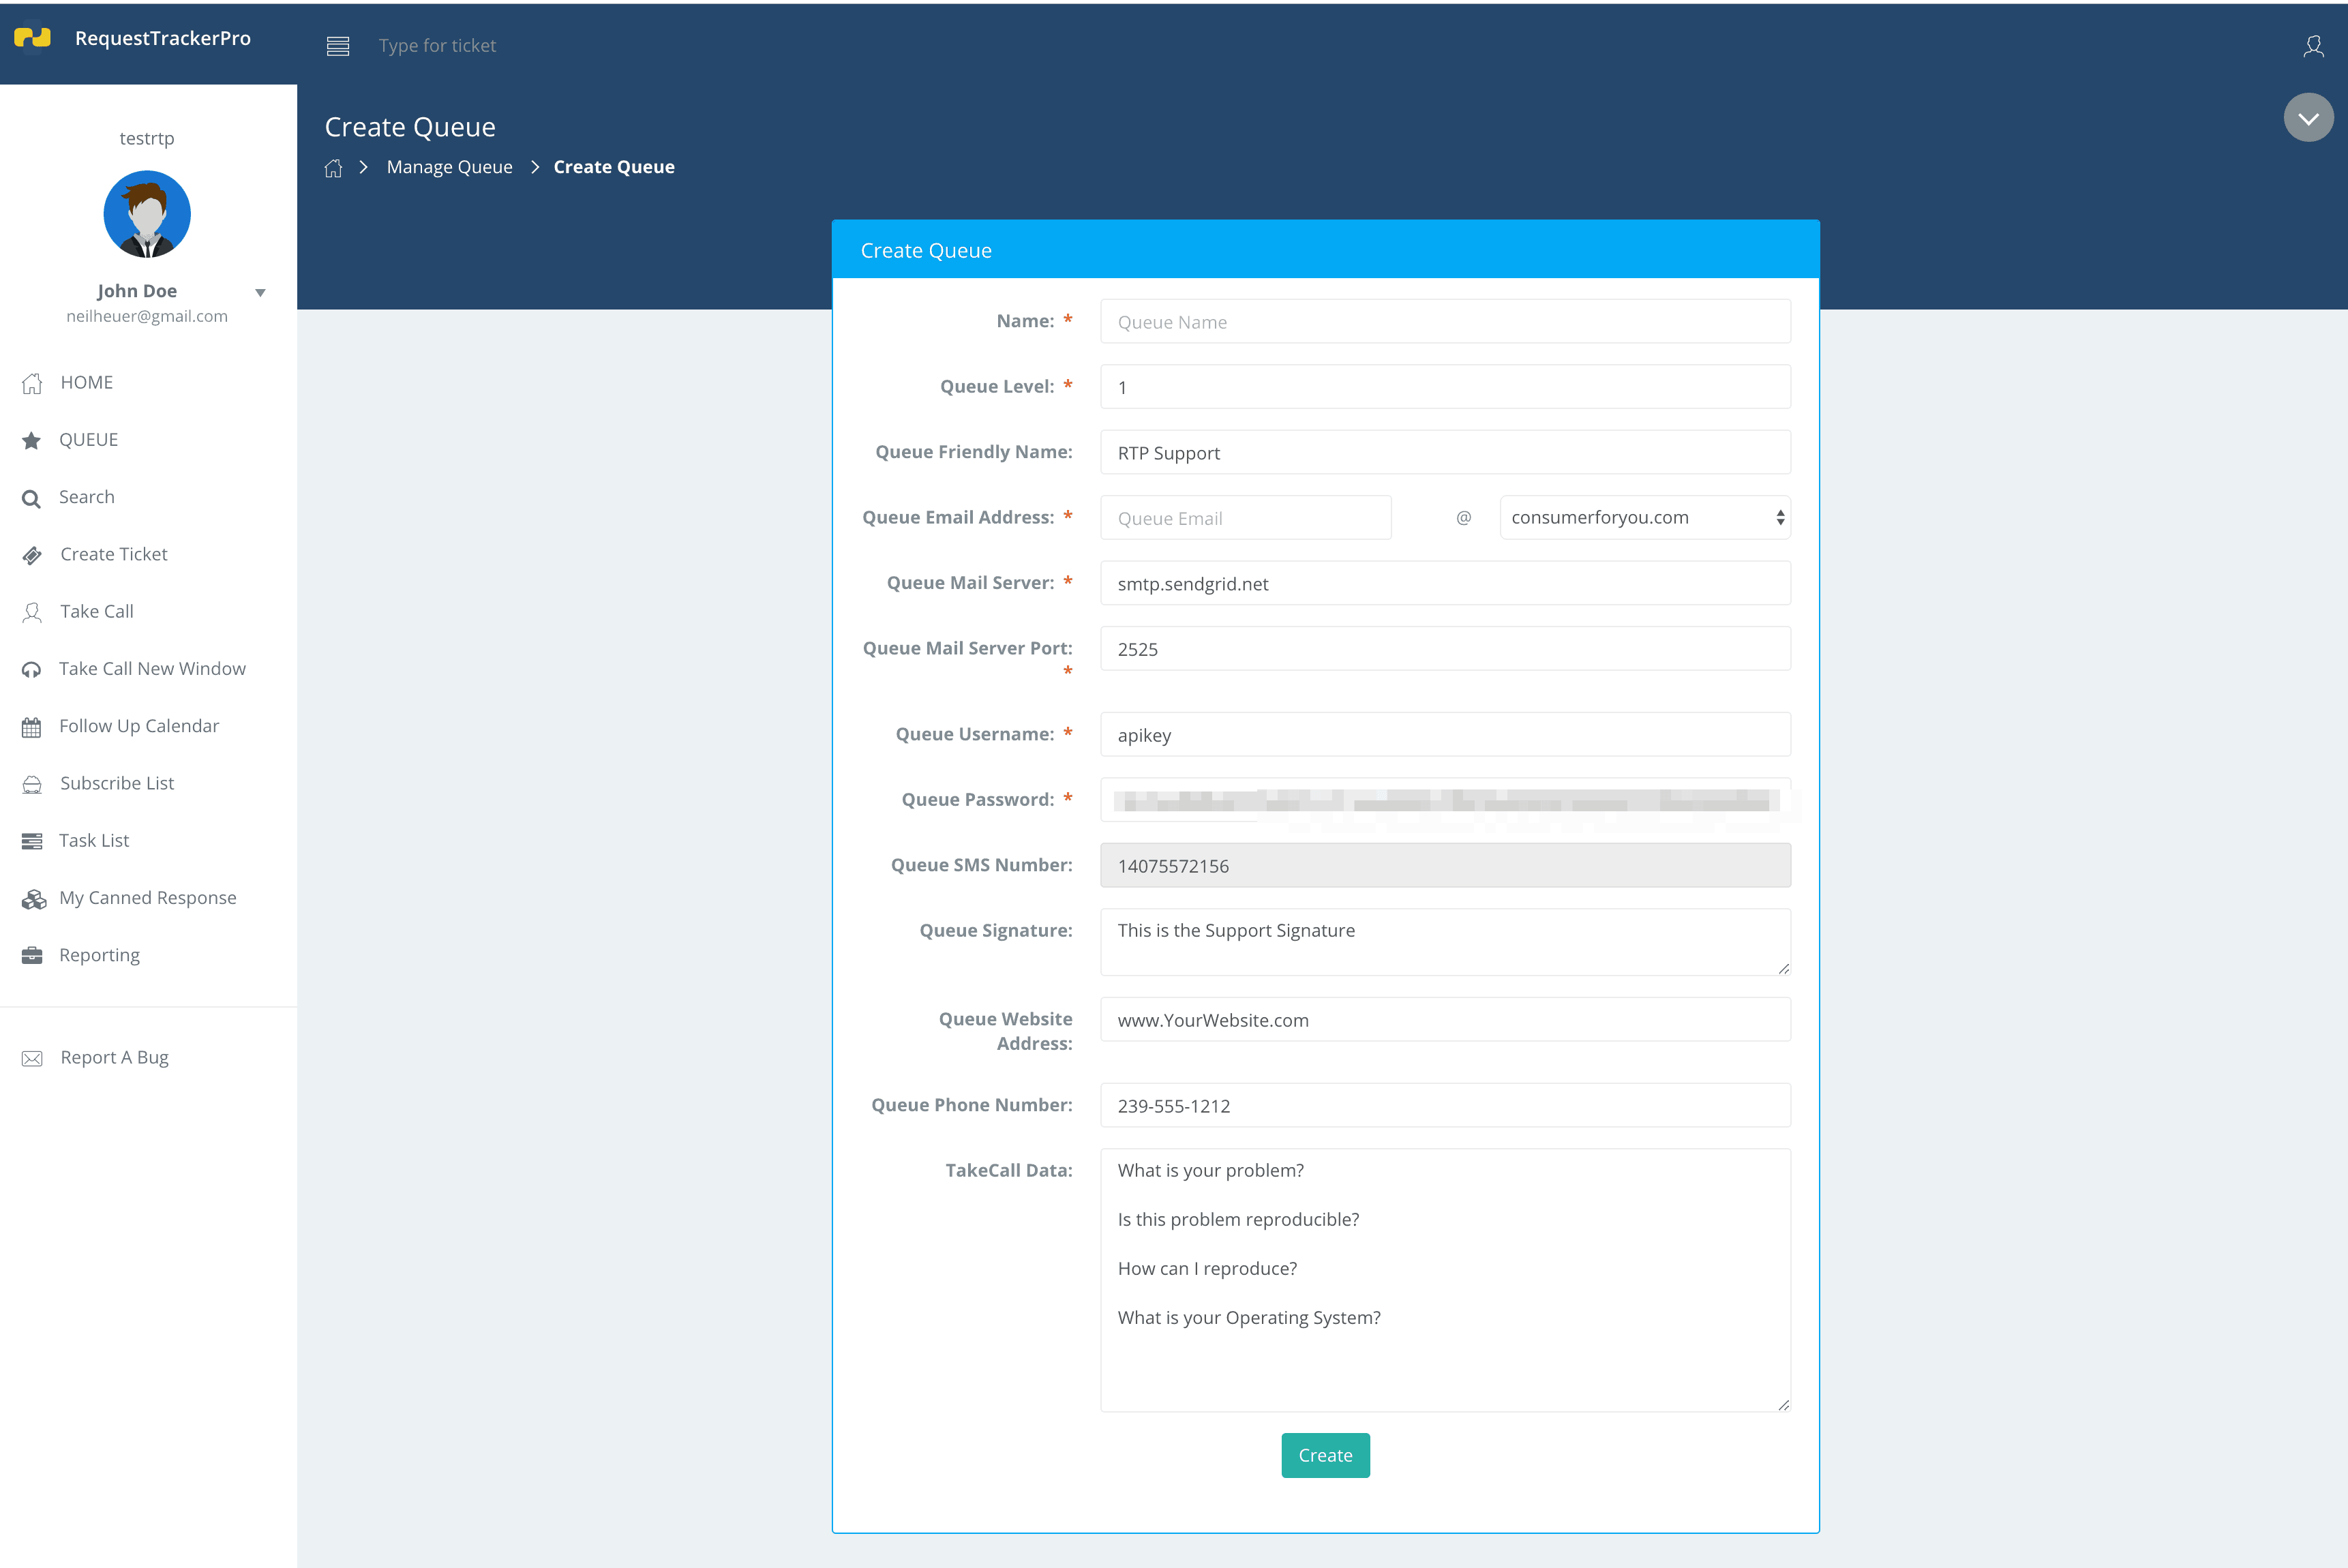The image size is (2348, 1568).
Task: Click the hamburger menu icon in top bar
Action: click(338, 45)
